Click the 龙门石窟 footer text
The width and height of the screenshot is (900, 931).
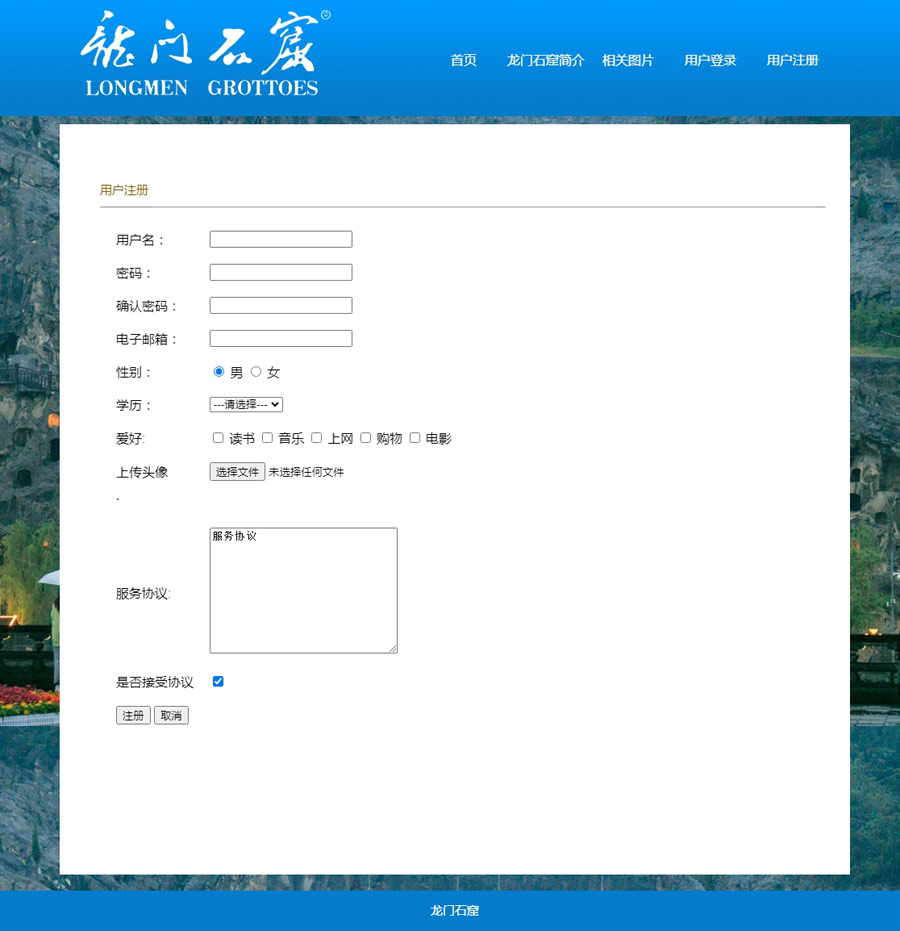pyautogui.click(x=455, y=911)
